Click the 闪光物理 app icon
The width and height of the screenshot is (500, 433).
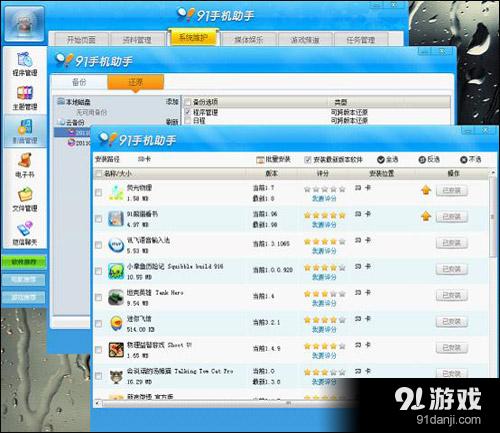point(116,193)
